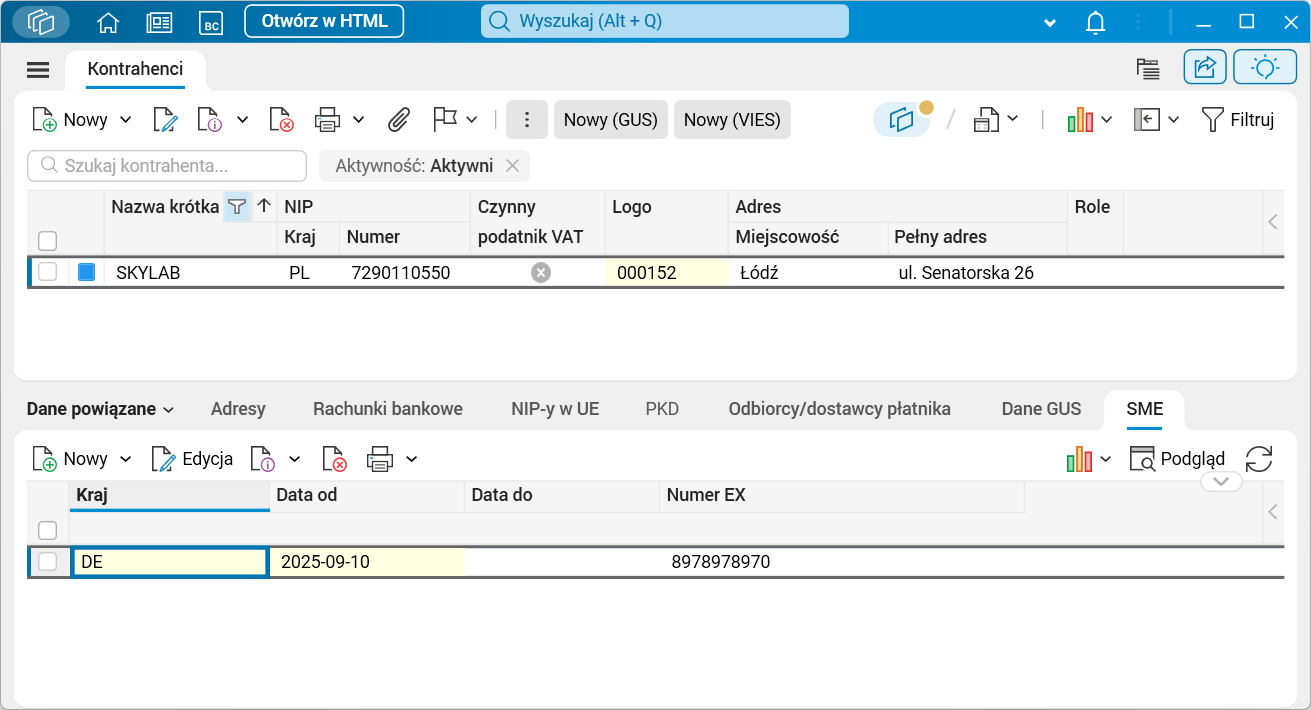Tick the select-all checkbox in the contractors header
1311x710 pixels.
click(48, 241)
